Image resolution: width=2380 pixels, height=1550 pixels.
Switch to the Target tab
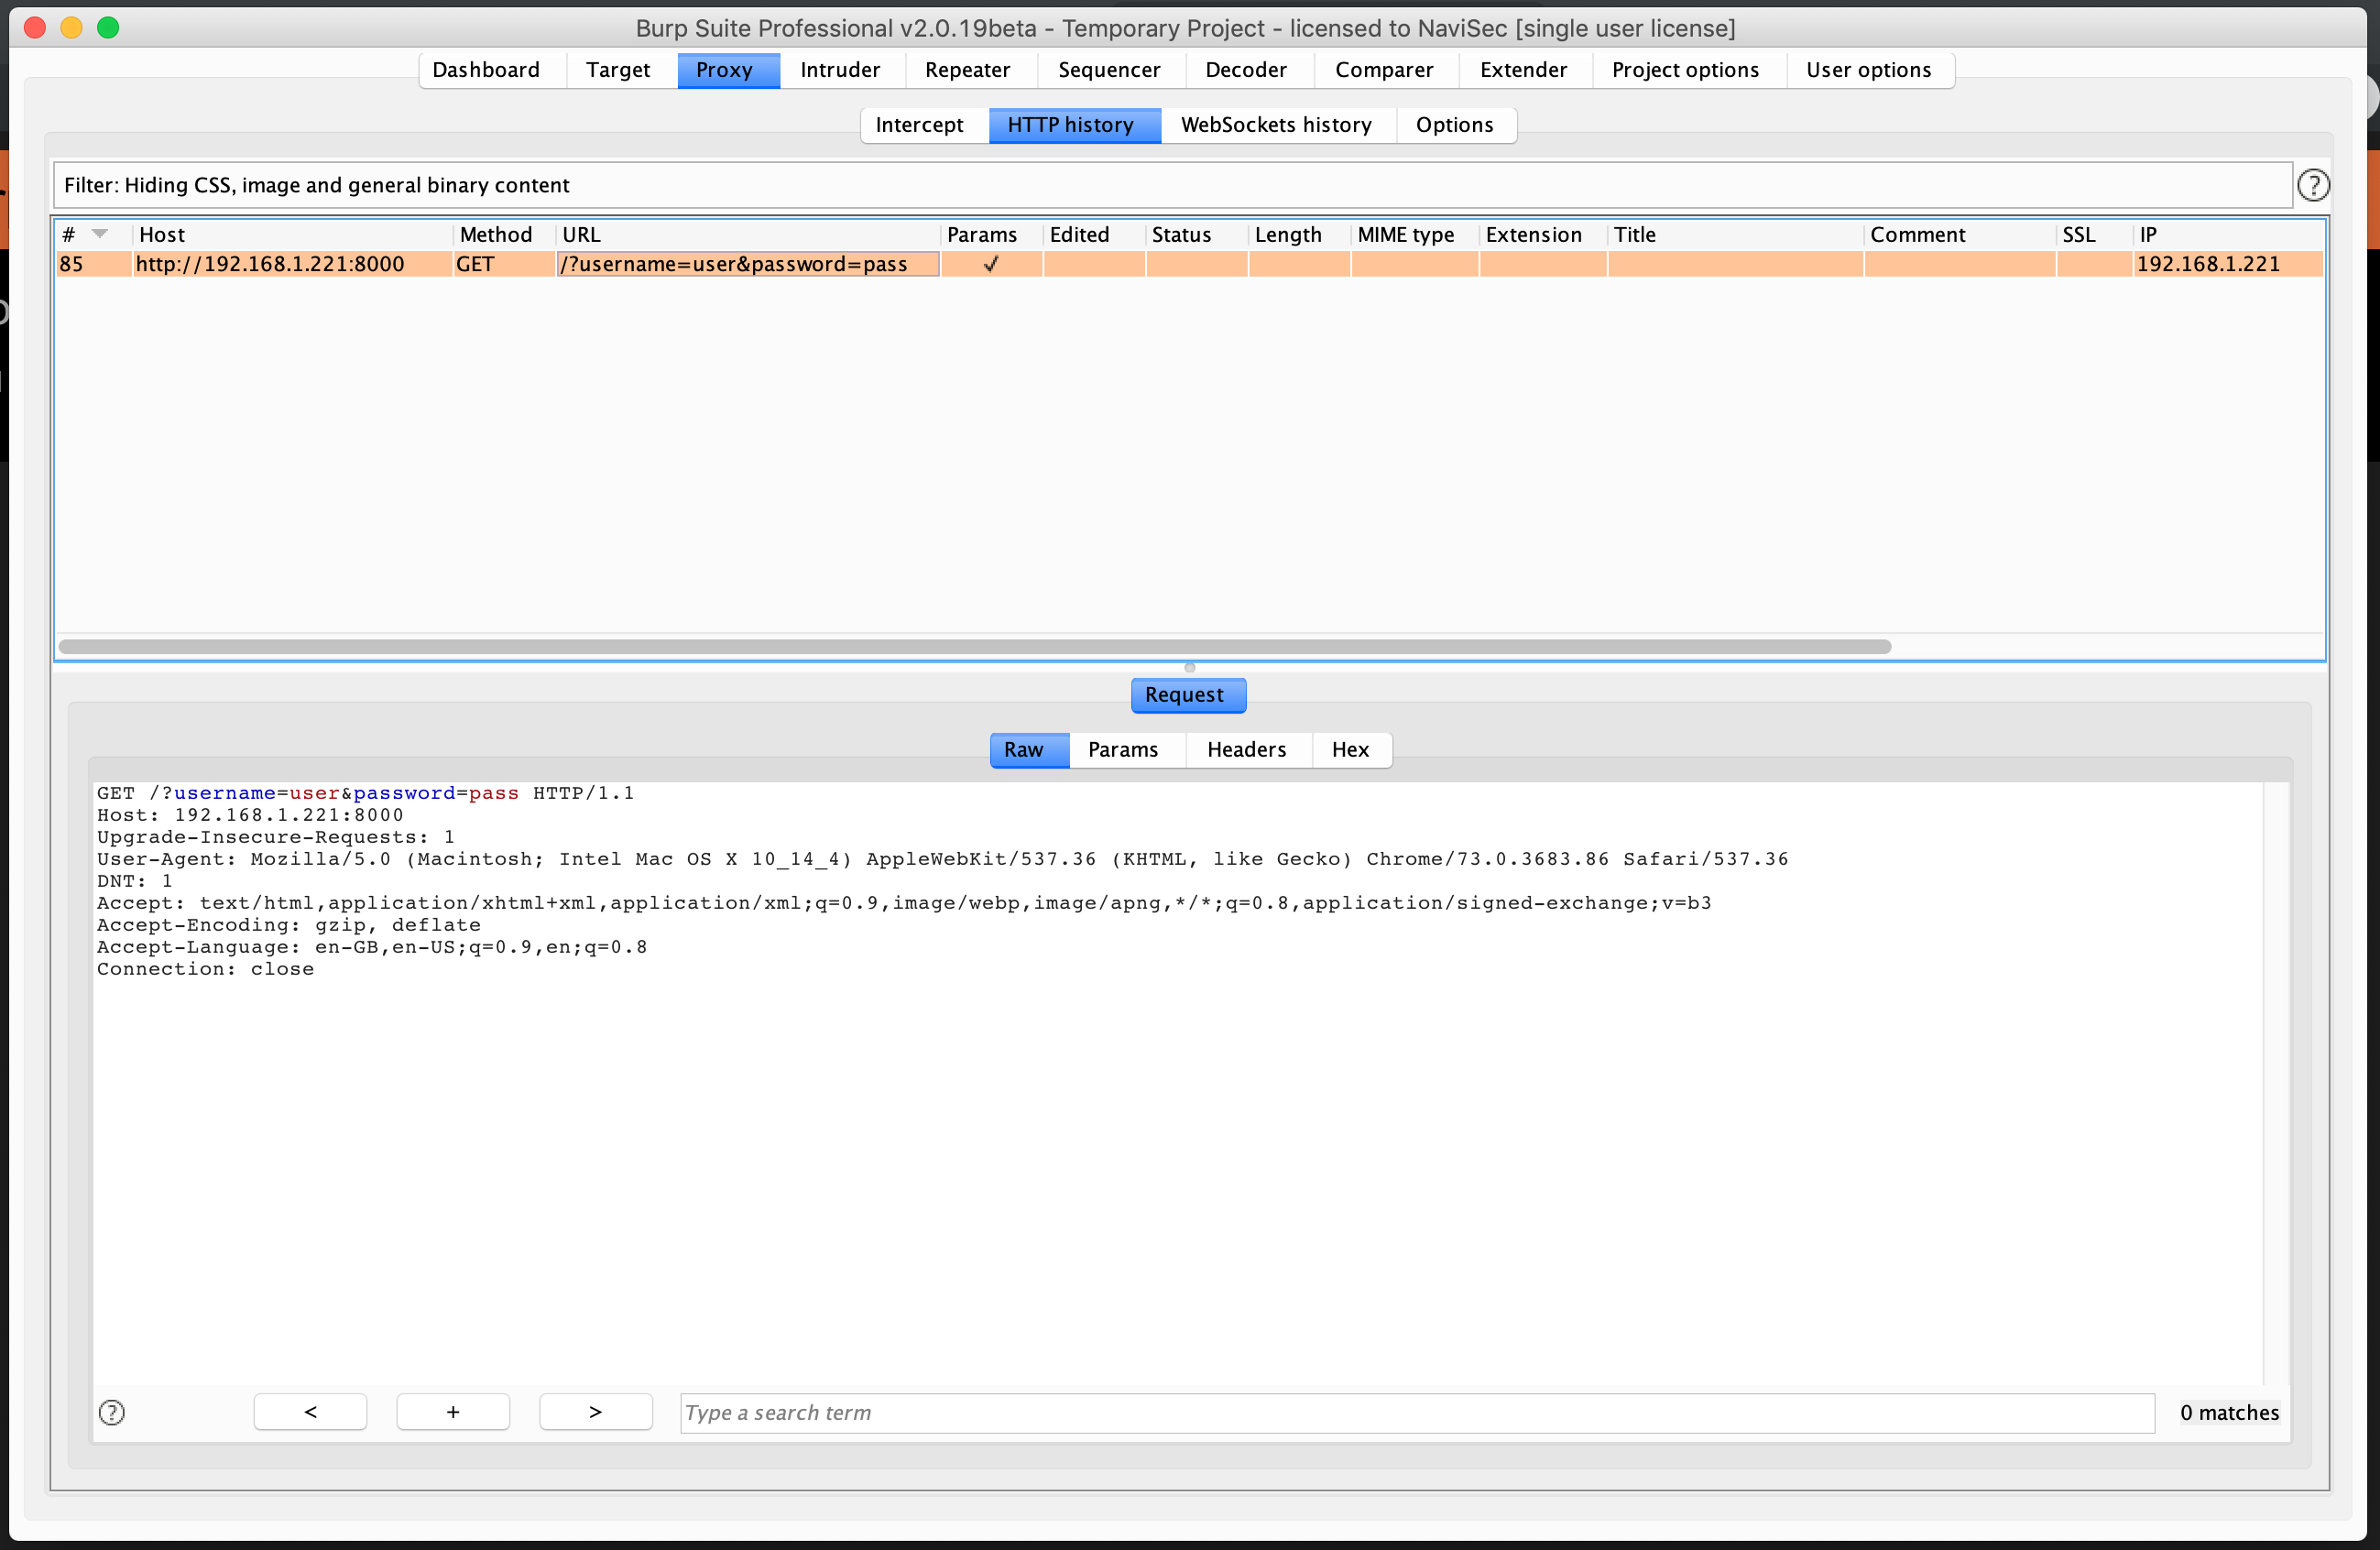618,70
